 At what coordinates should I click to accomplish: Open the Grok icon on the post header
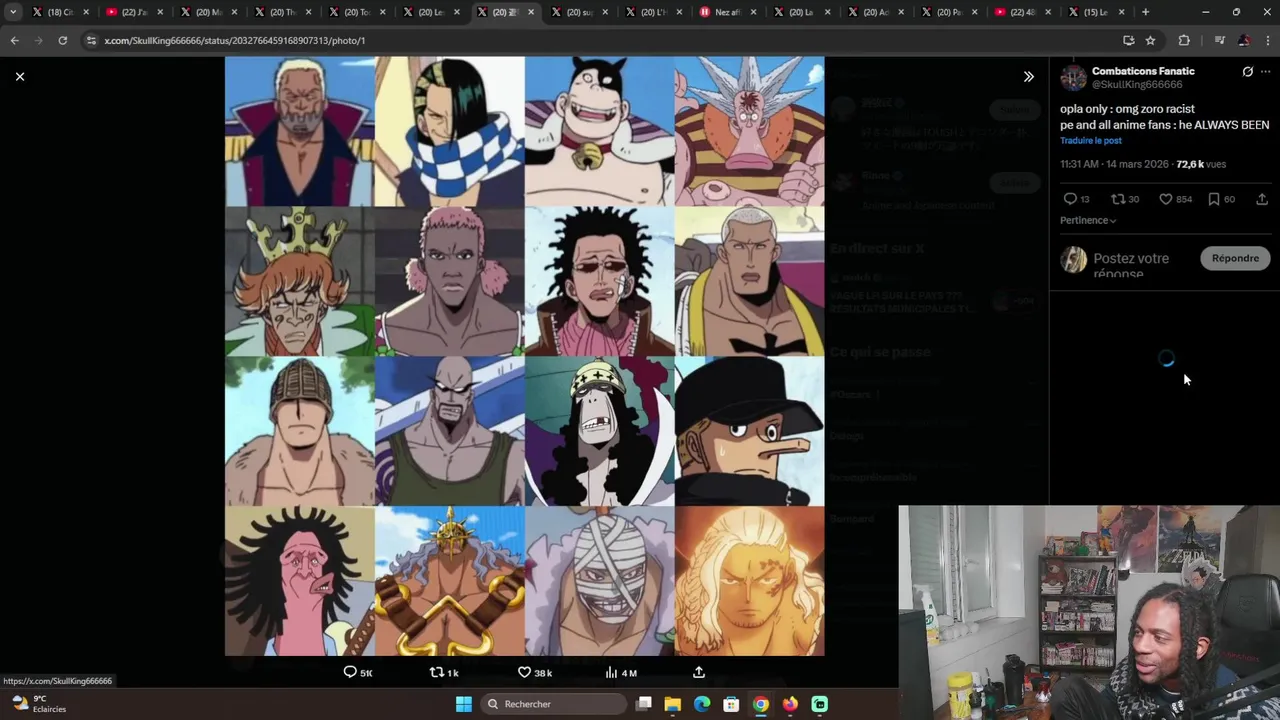click(1247, 72)
